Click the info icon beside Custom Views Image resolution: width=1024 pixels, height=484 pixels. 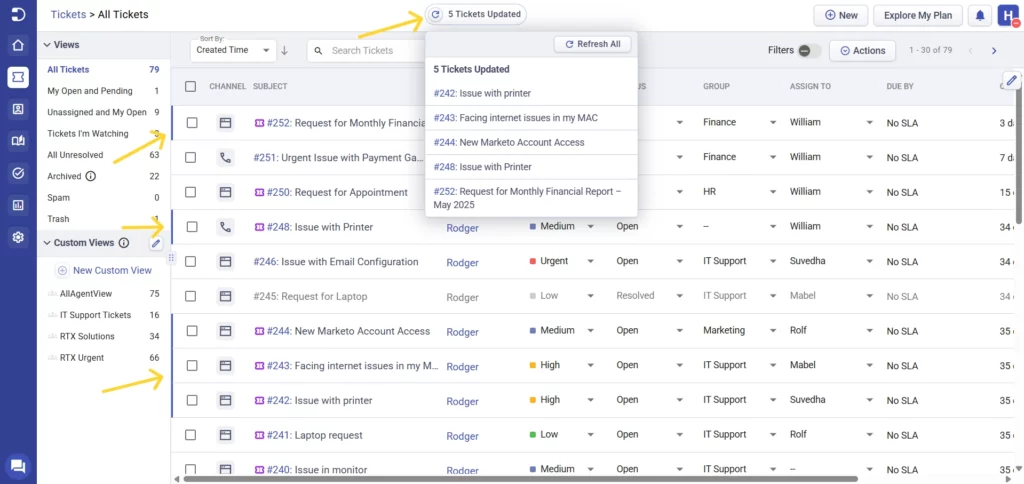coord(123,243)
